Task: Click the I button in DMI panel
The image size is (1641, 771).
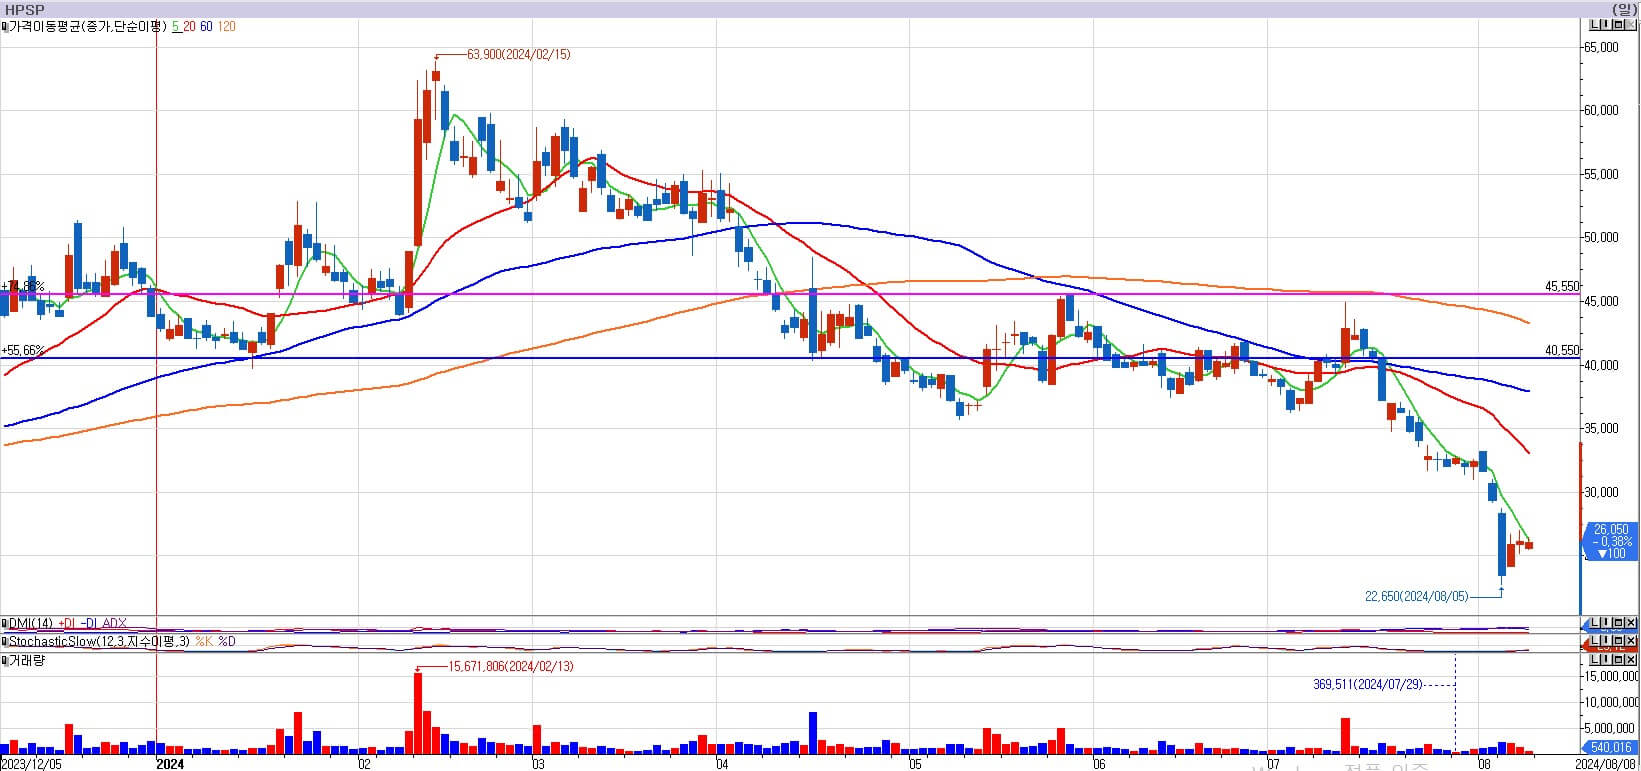Action: click(1607, 622)
